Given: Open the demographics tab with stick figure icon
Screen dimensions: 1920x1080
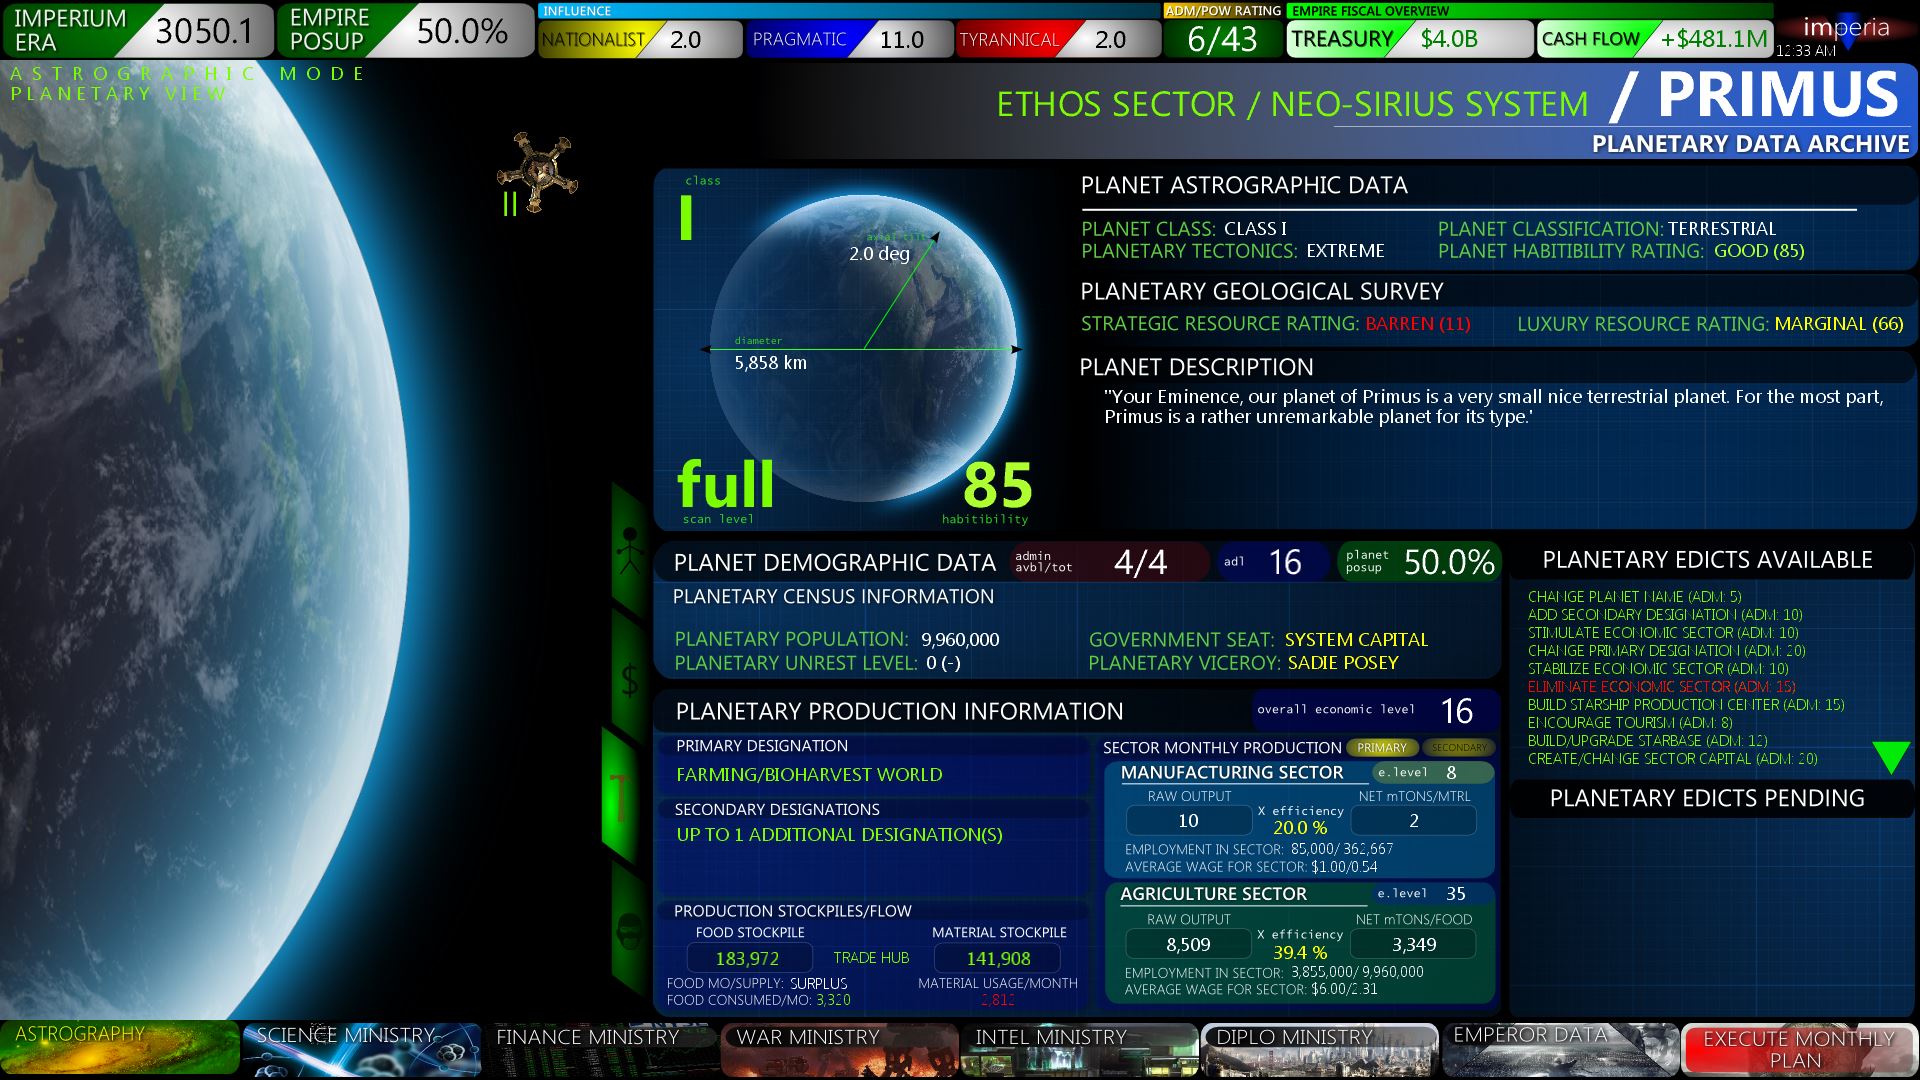Looking at the screenshot, I should [629, 551].
